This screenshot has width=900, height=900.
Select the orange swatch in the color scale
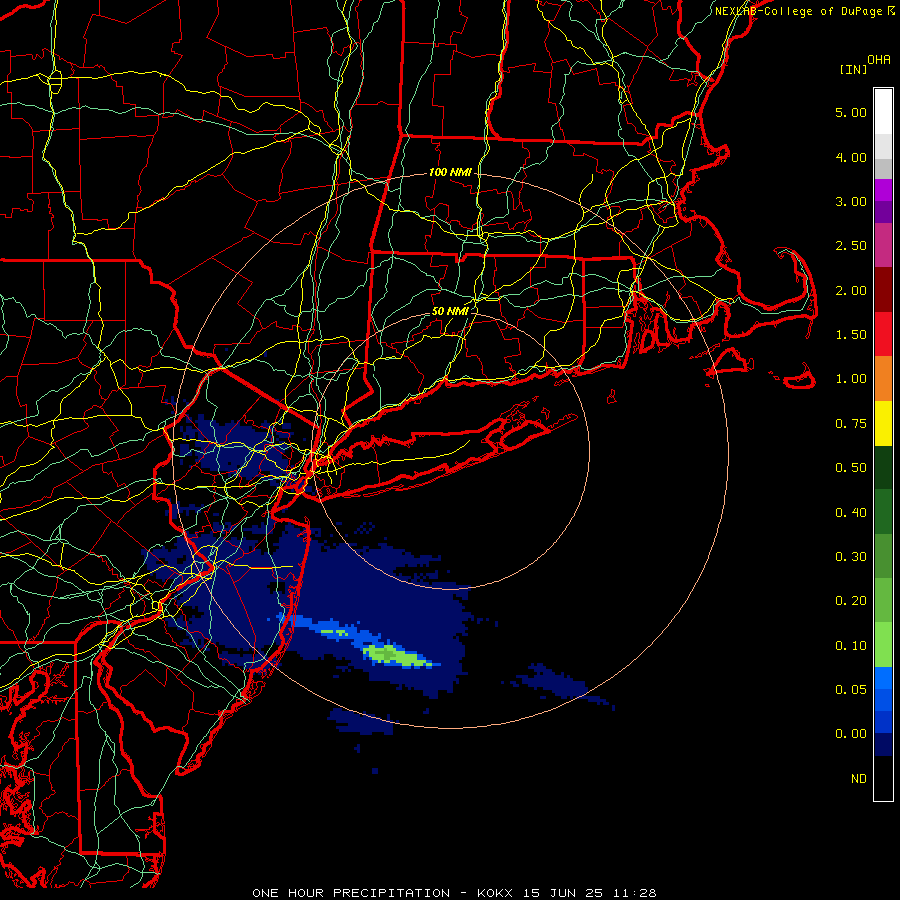[x=883, y=379]
